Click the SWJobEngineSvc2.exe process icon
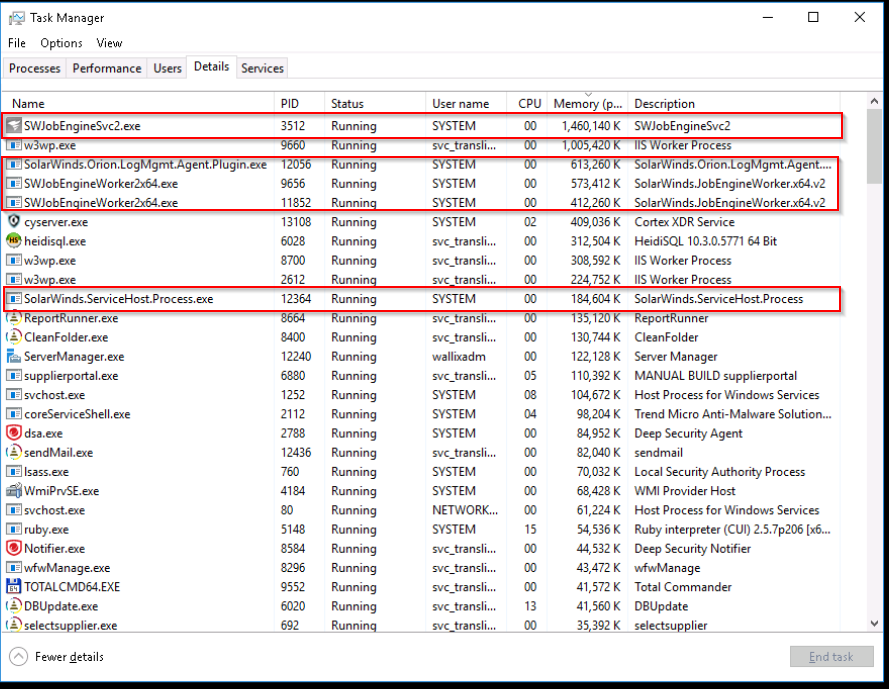This screenshot has width=889, height=689. (x=14, y=125)
